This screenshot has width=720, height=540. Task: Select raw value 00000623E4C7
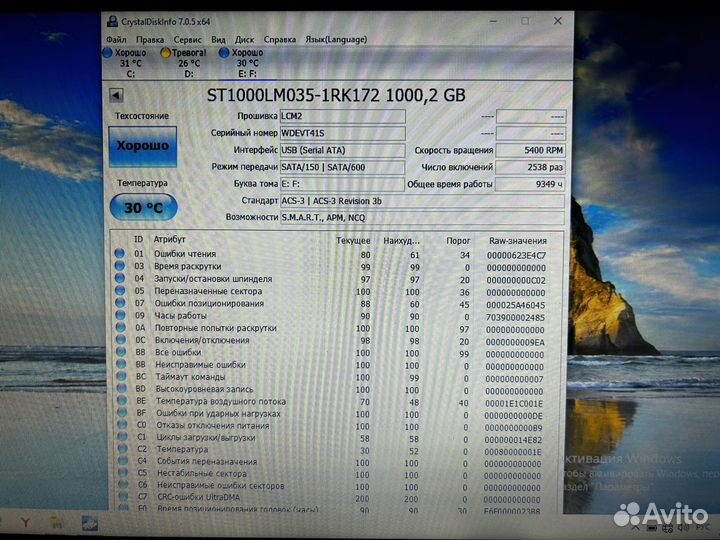pos(516,255)
